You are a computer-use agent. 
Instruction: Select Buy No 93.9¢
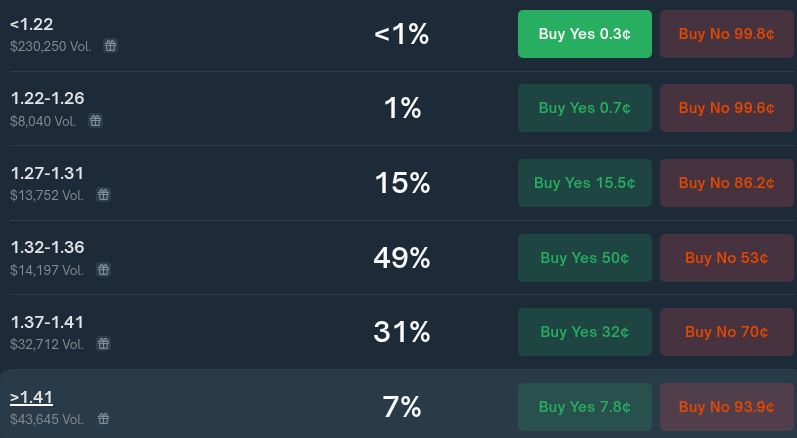tap(727, 407)
